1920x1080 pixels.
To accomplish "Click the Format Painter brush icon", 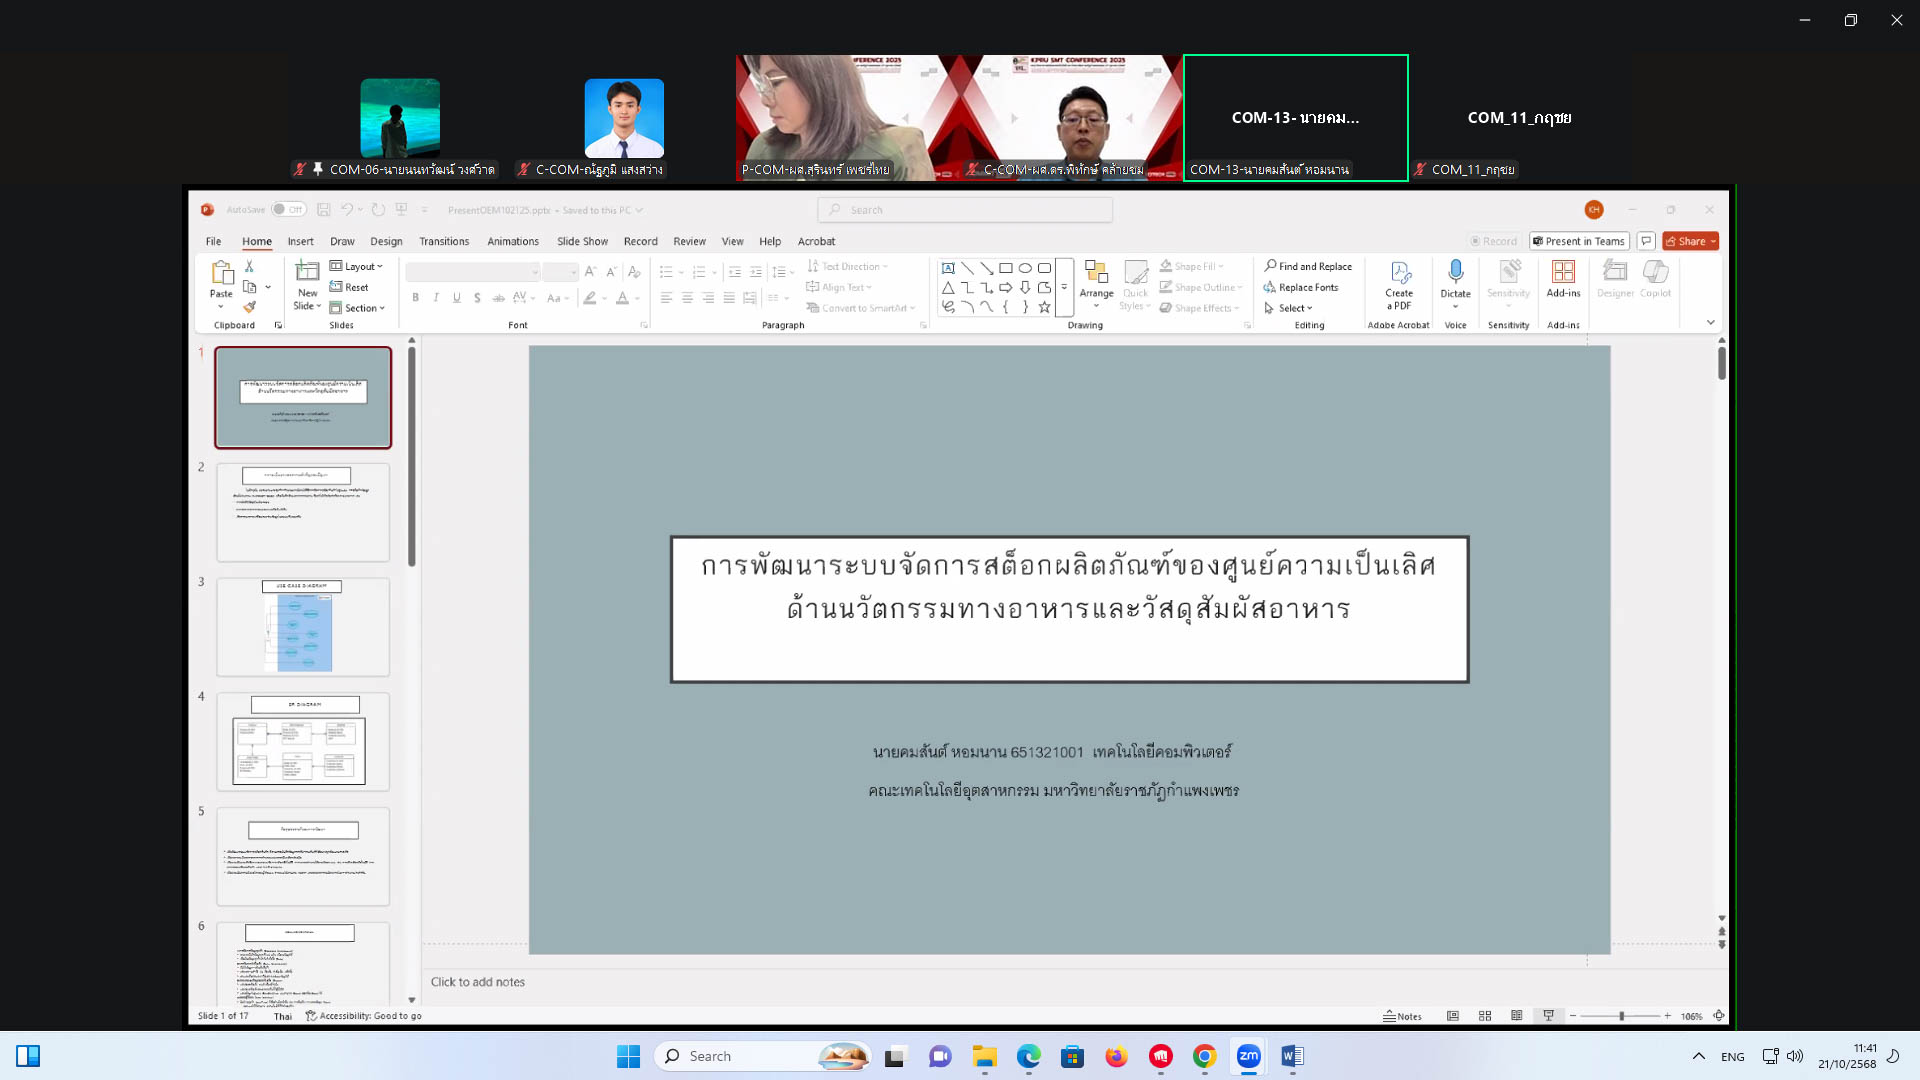I will coord(250,307).
